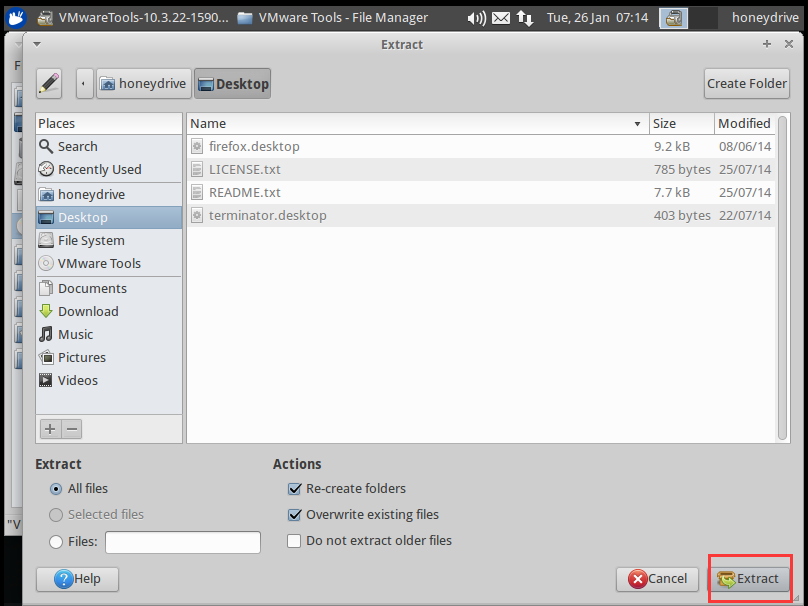Select Desktop in Places sidebar

point(109,217)
